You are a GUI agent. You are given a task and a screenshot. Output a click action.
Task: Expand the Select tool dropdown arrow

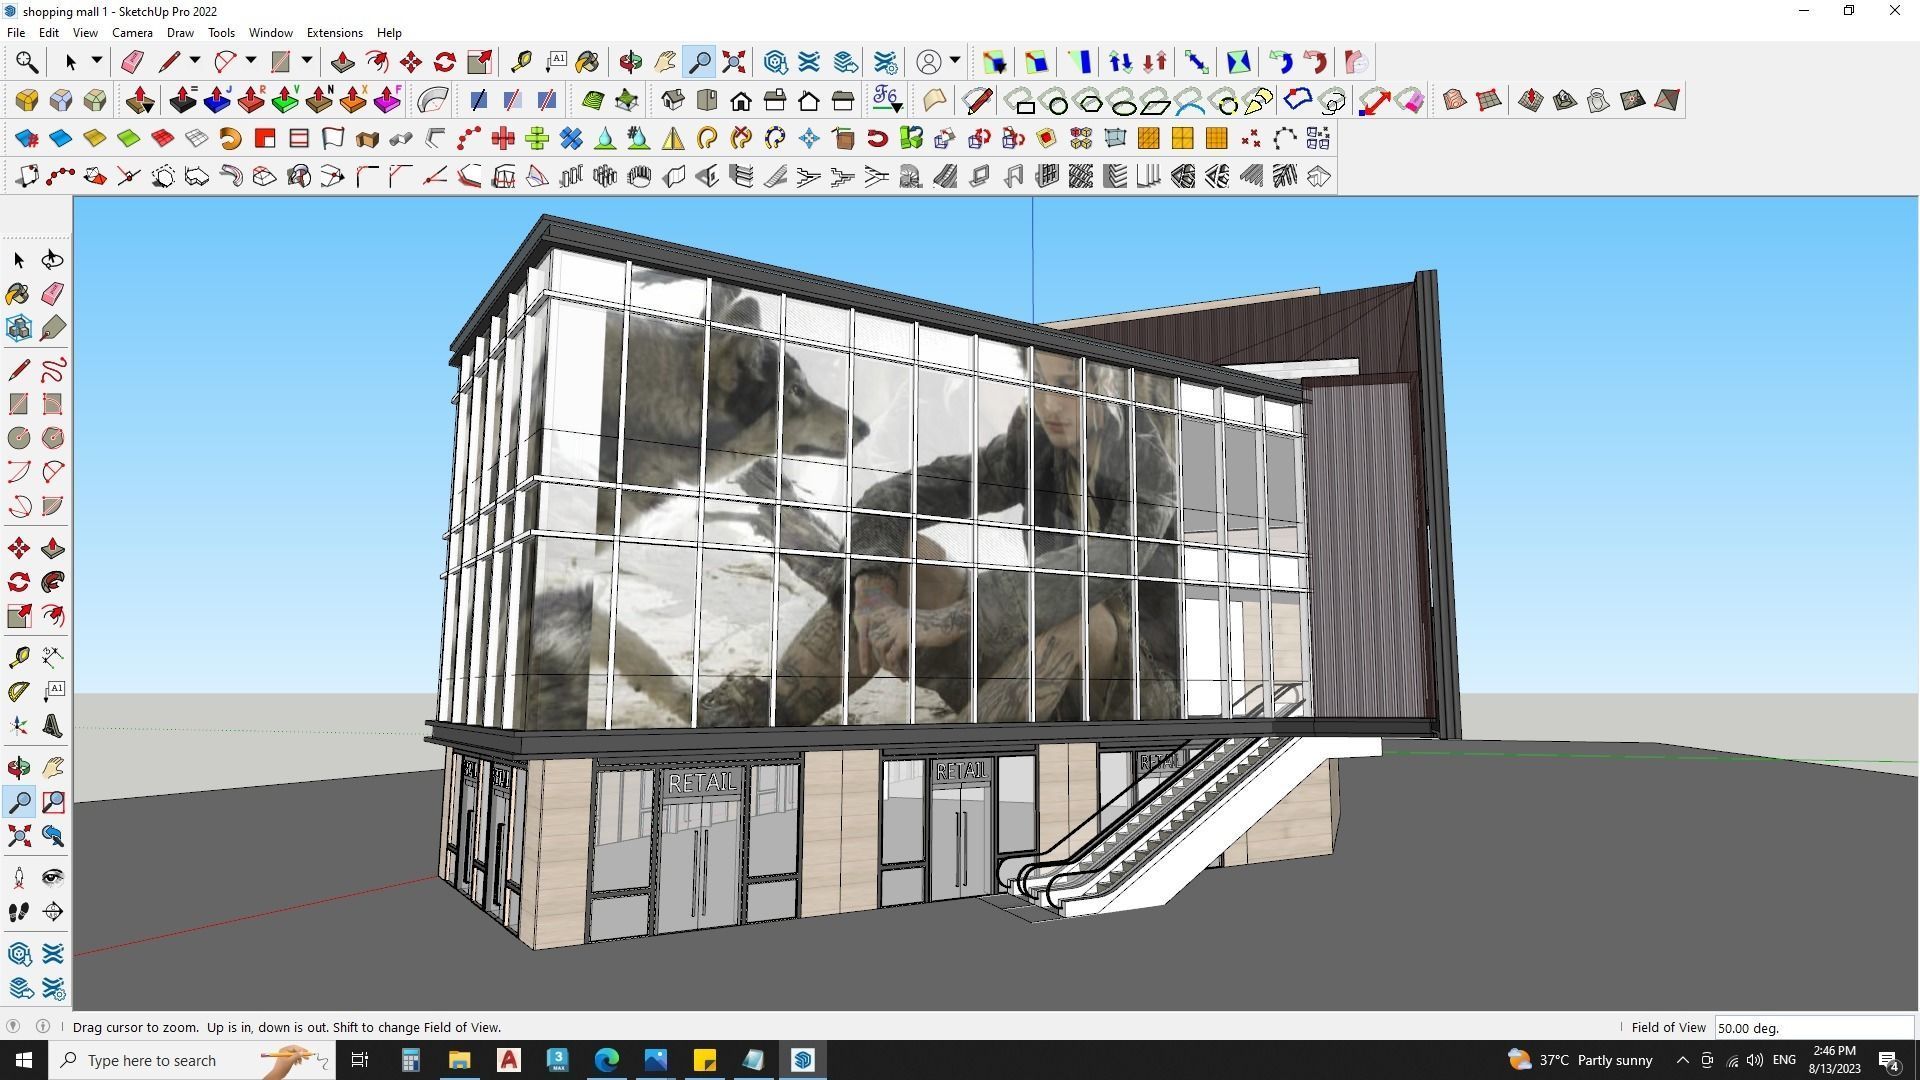click(97, 62)
